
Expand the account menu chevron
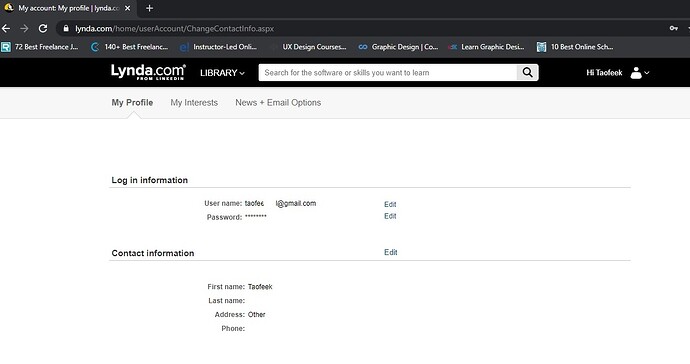click(646, 73)
